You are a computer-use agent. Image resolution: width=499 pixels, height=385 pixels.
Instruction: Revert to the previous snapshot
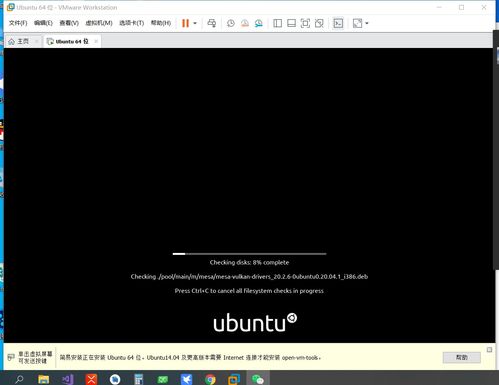(245, 23)
